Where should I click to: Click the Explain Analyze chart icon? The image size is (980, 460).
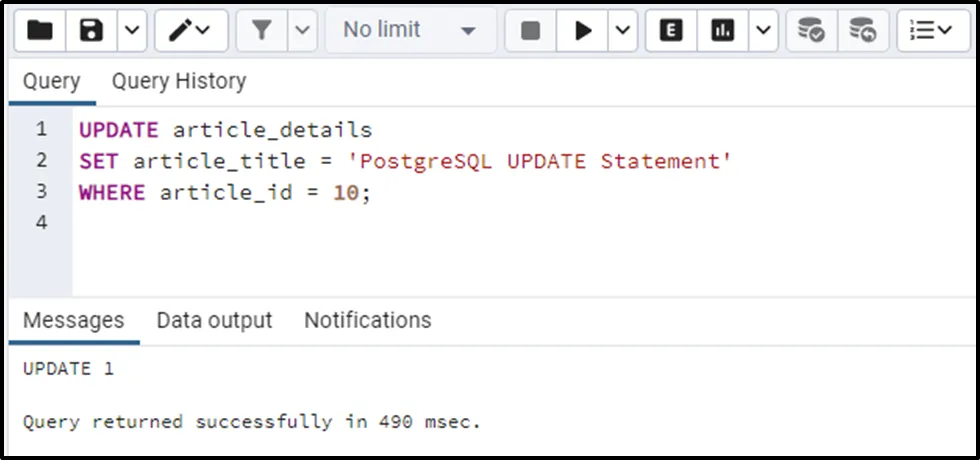click(722, 31)
